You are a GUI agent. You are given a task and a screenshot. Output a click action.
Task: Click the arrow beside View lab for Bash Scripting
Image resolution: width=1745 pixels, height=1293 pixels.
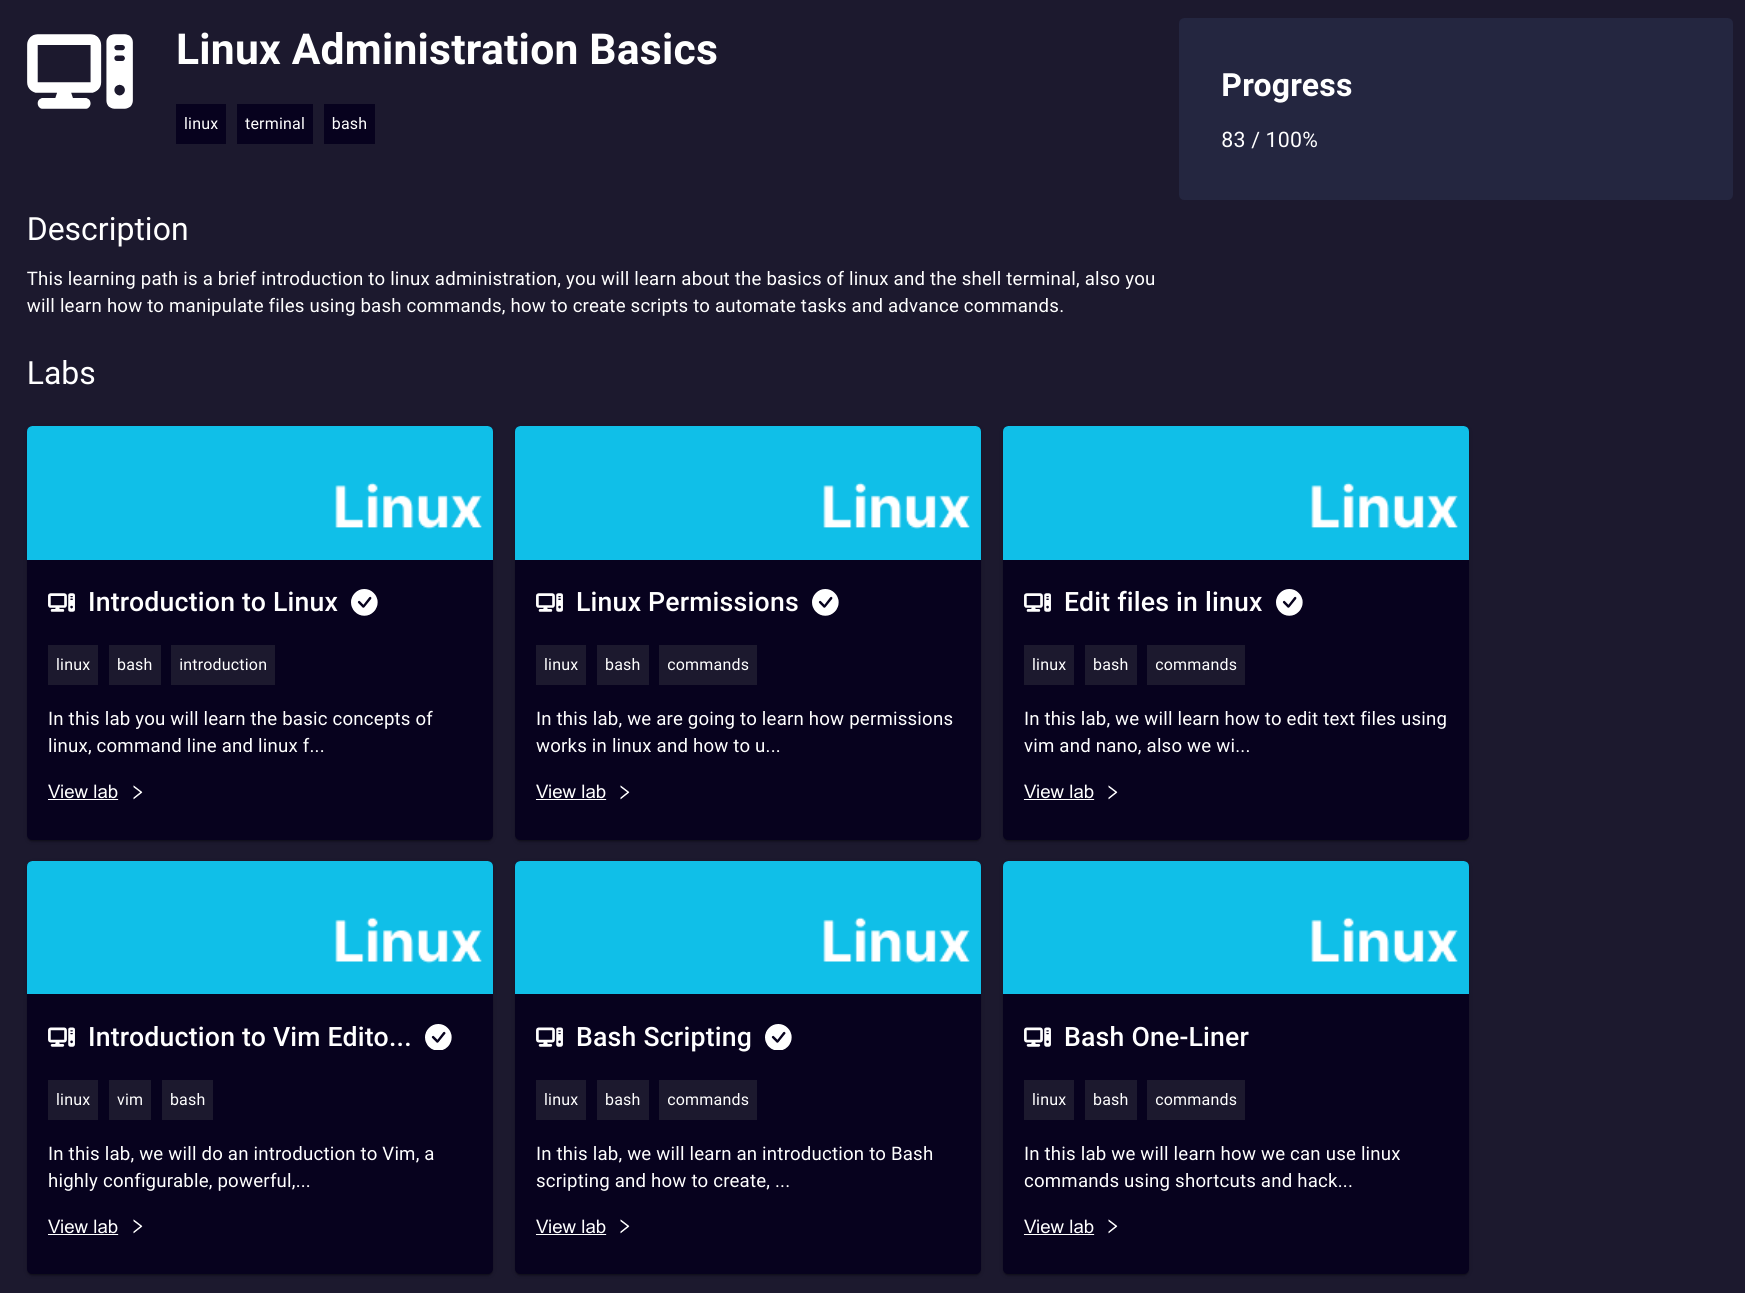(x=624, y=1227)
